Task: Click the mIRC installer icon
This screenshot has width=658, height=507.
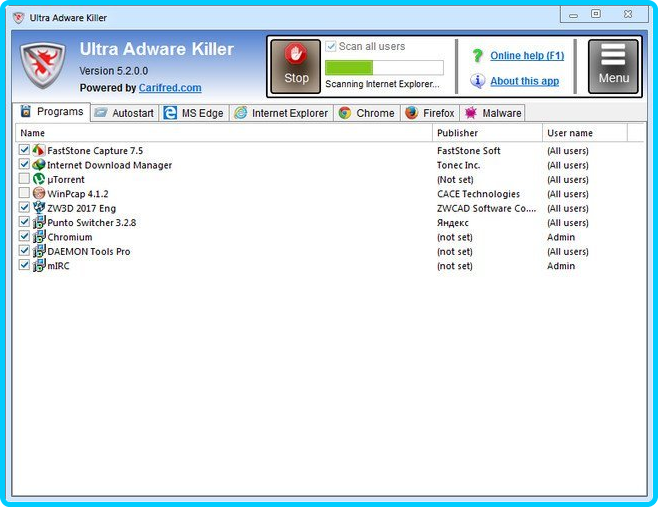Action: point(39,265)
